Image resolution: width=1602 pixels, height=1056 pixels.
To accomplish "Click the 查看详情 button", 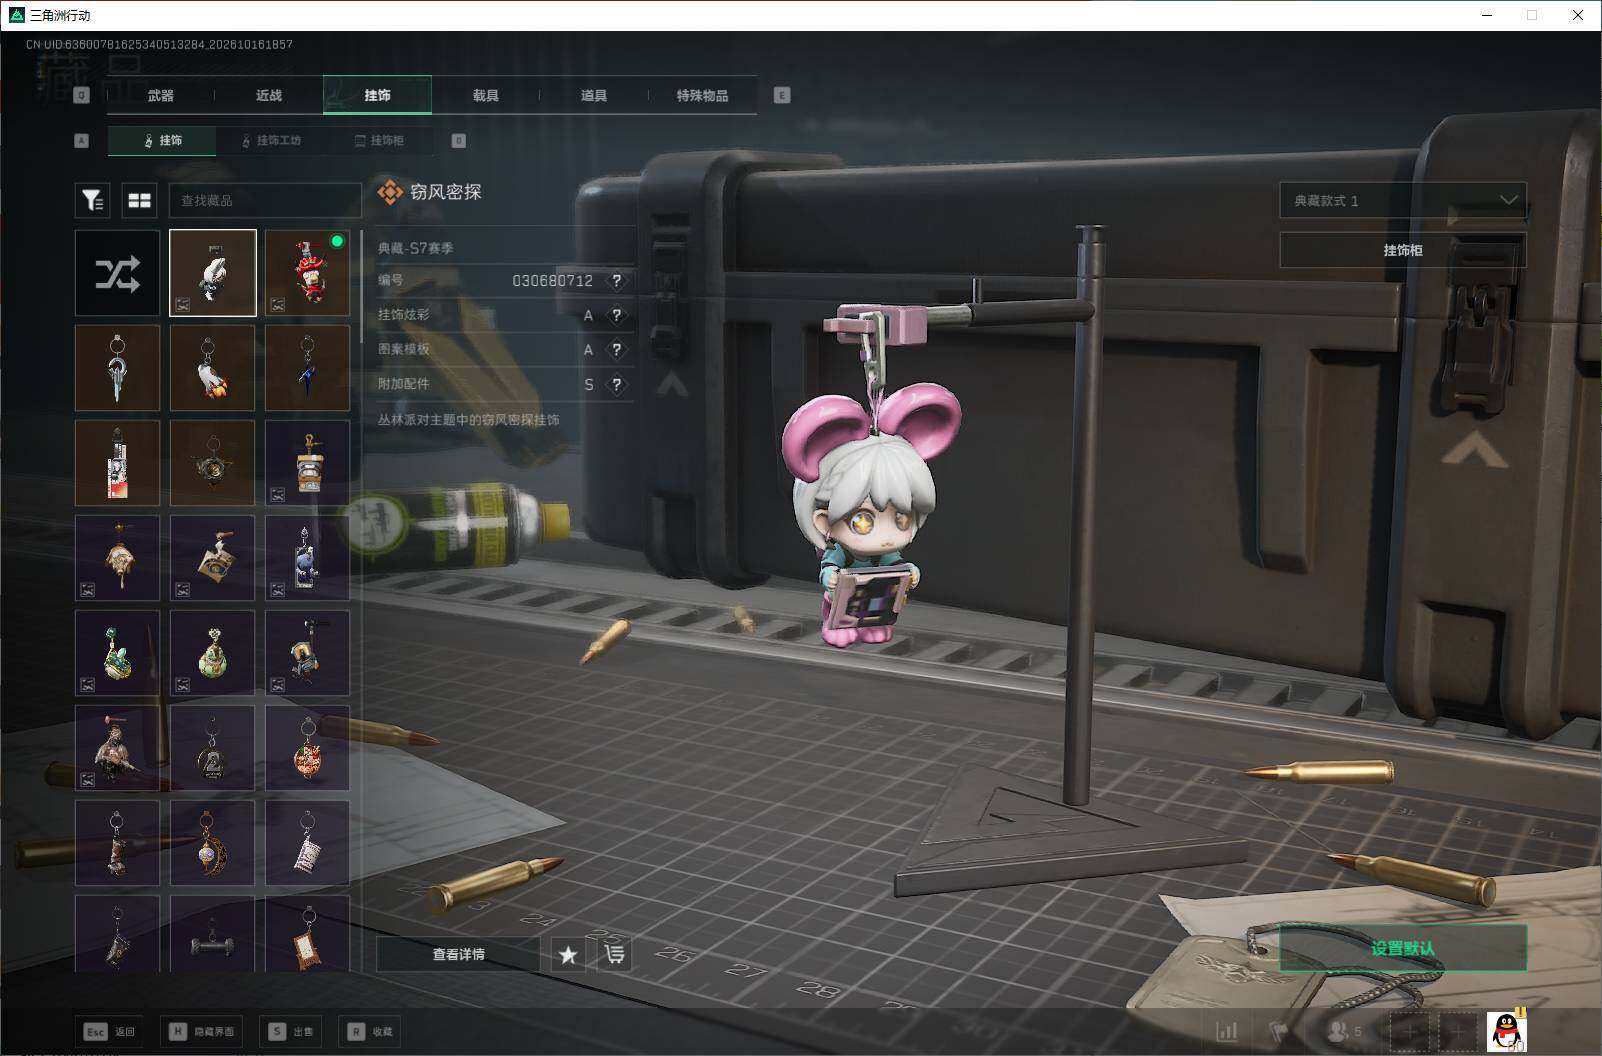I will point(458,954).
